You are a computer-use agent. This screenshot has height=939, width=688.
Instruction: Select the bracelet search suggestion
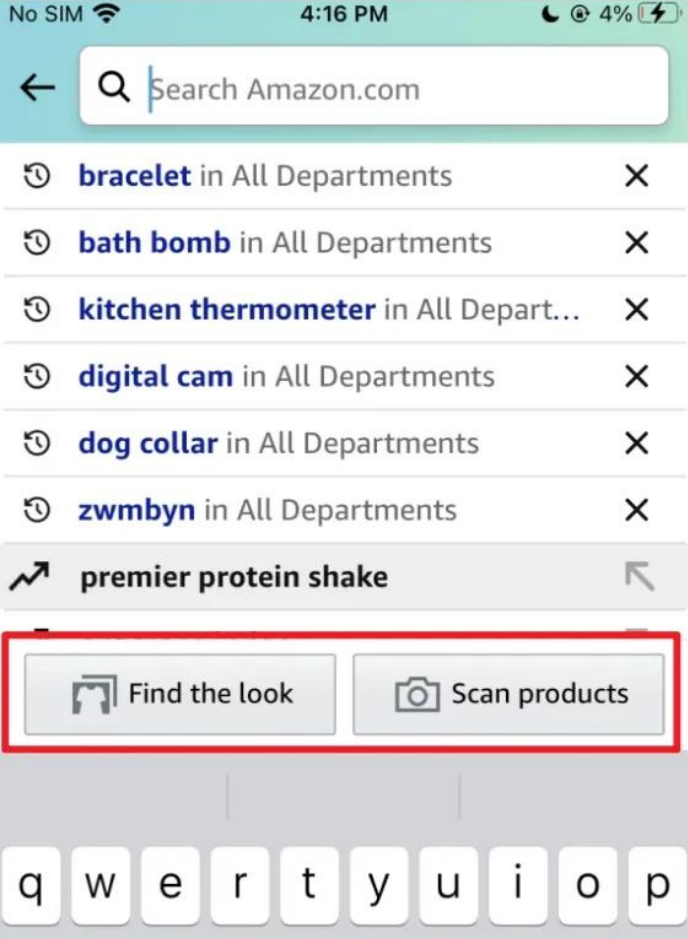pos(135,177)
